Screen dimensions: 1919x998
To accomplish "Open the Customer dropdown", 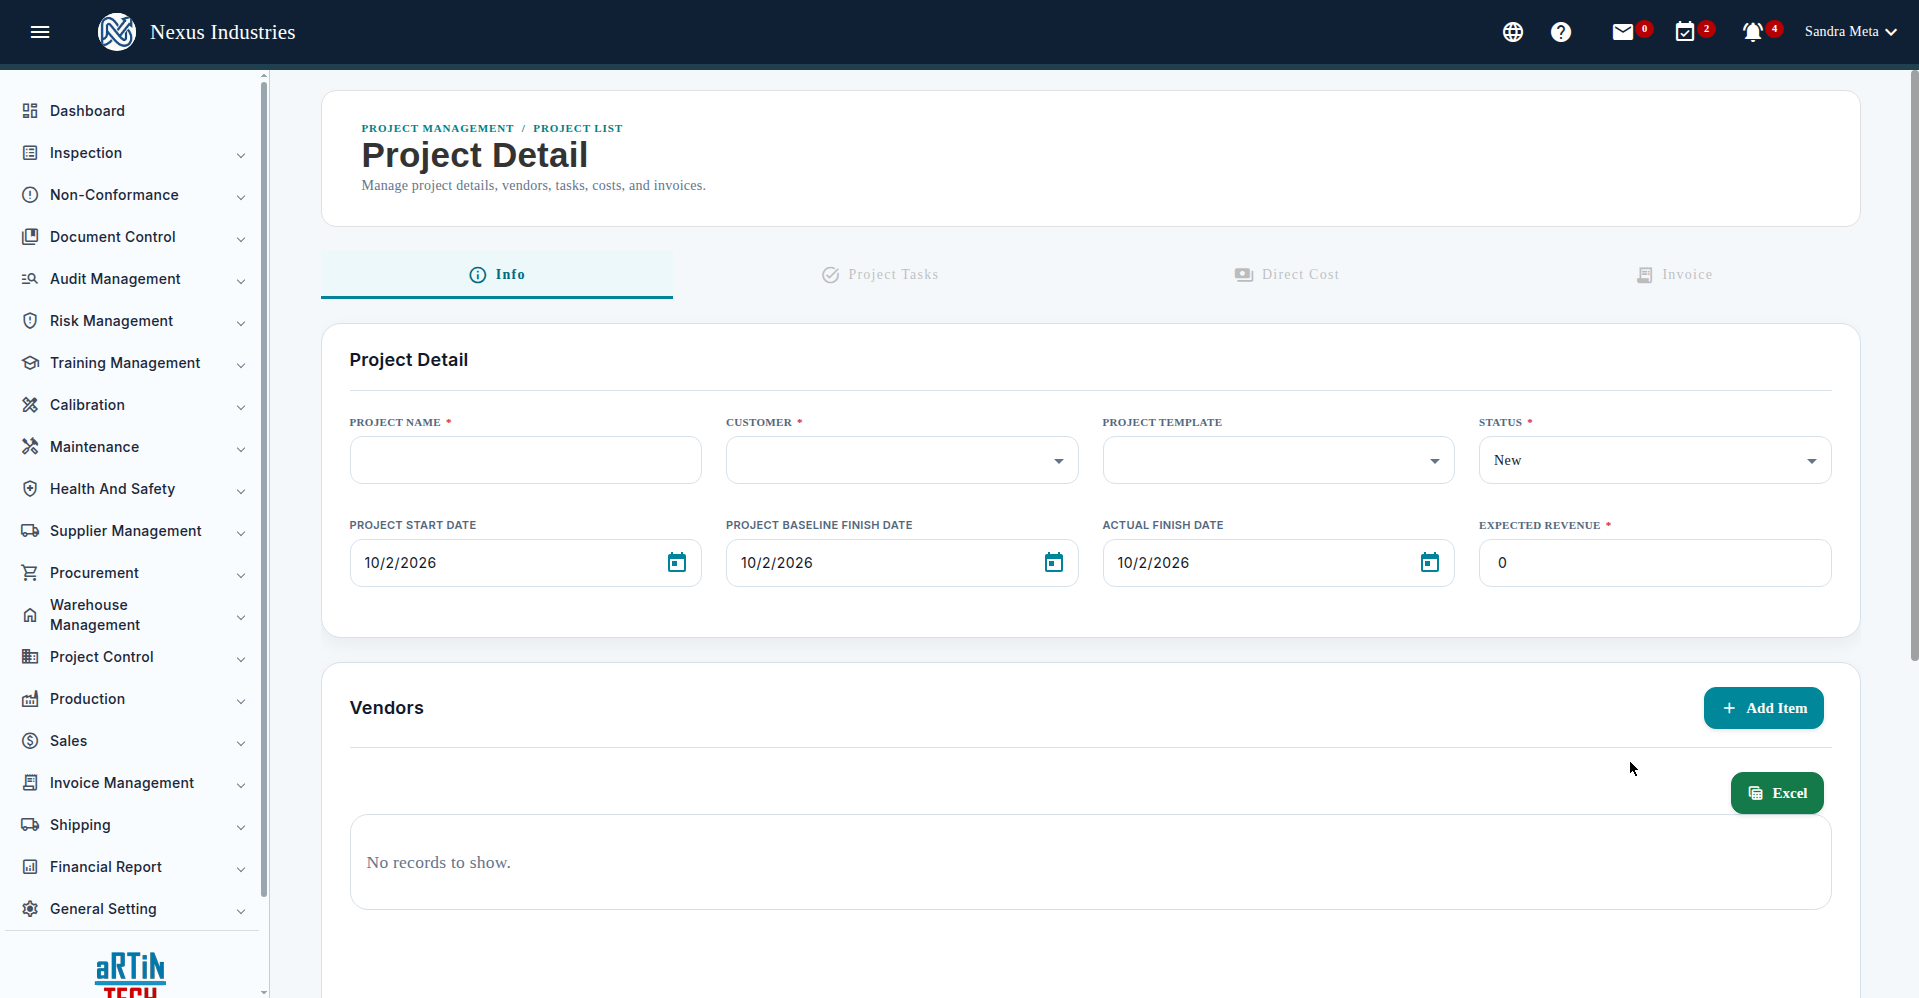I will point(902,460).
